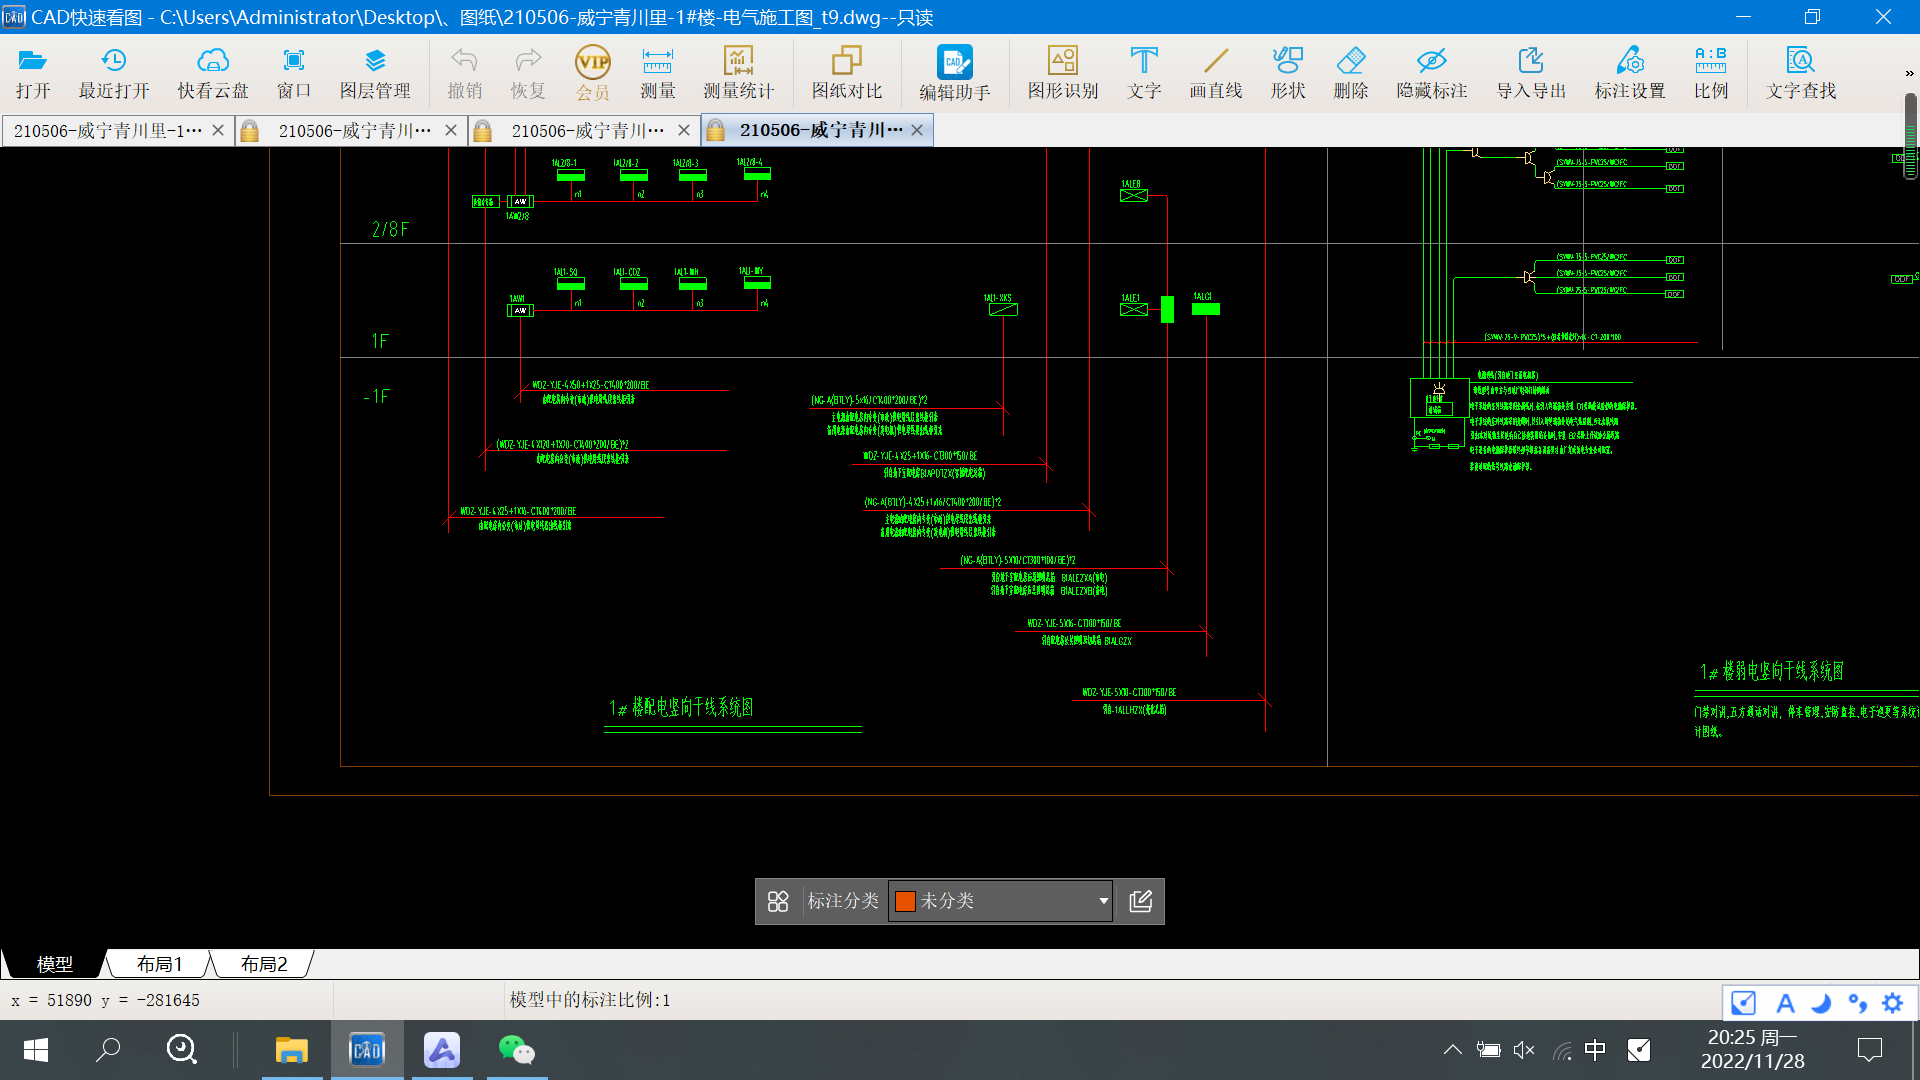Click the annotation edit pencil button
This screenshot has width=1920, height=1080.
pyautogui.click(x=1140, y=901)
